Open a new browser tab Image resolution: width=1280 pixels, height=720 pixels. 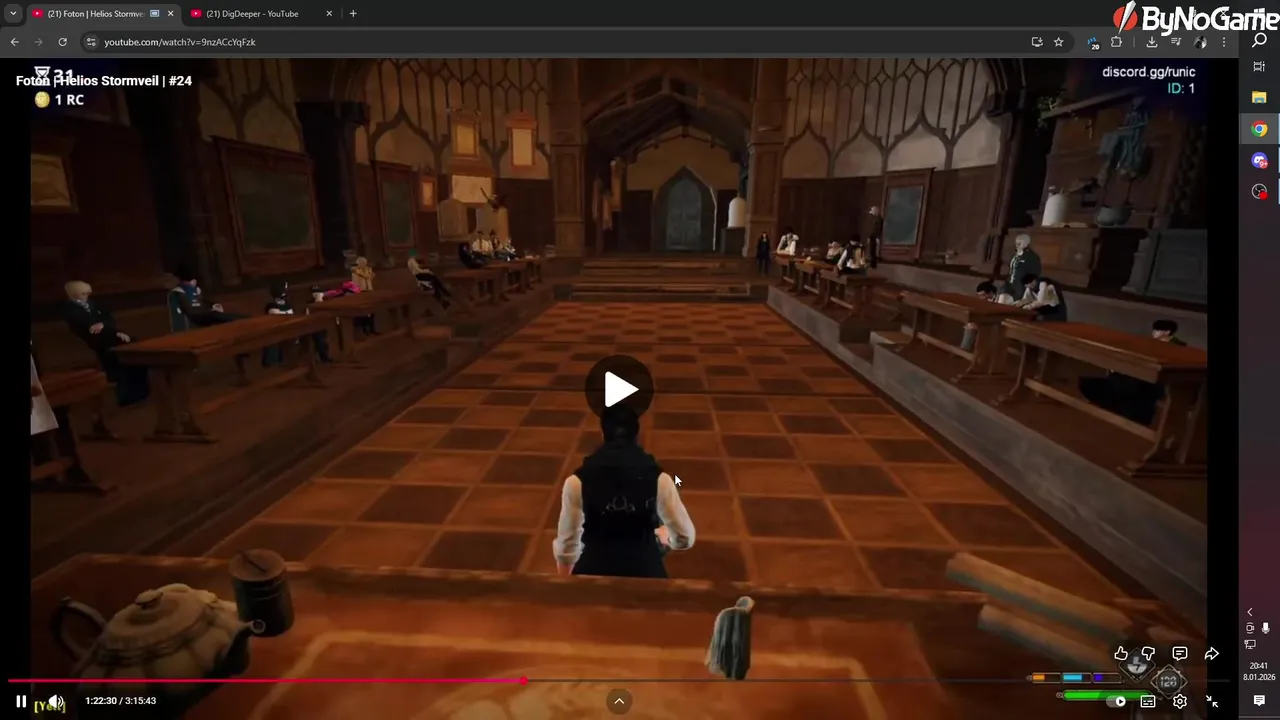tap(353, 14)
